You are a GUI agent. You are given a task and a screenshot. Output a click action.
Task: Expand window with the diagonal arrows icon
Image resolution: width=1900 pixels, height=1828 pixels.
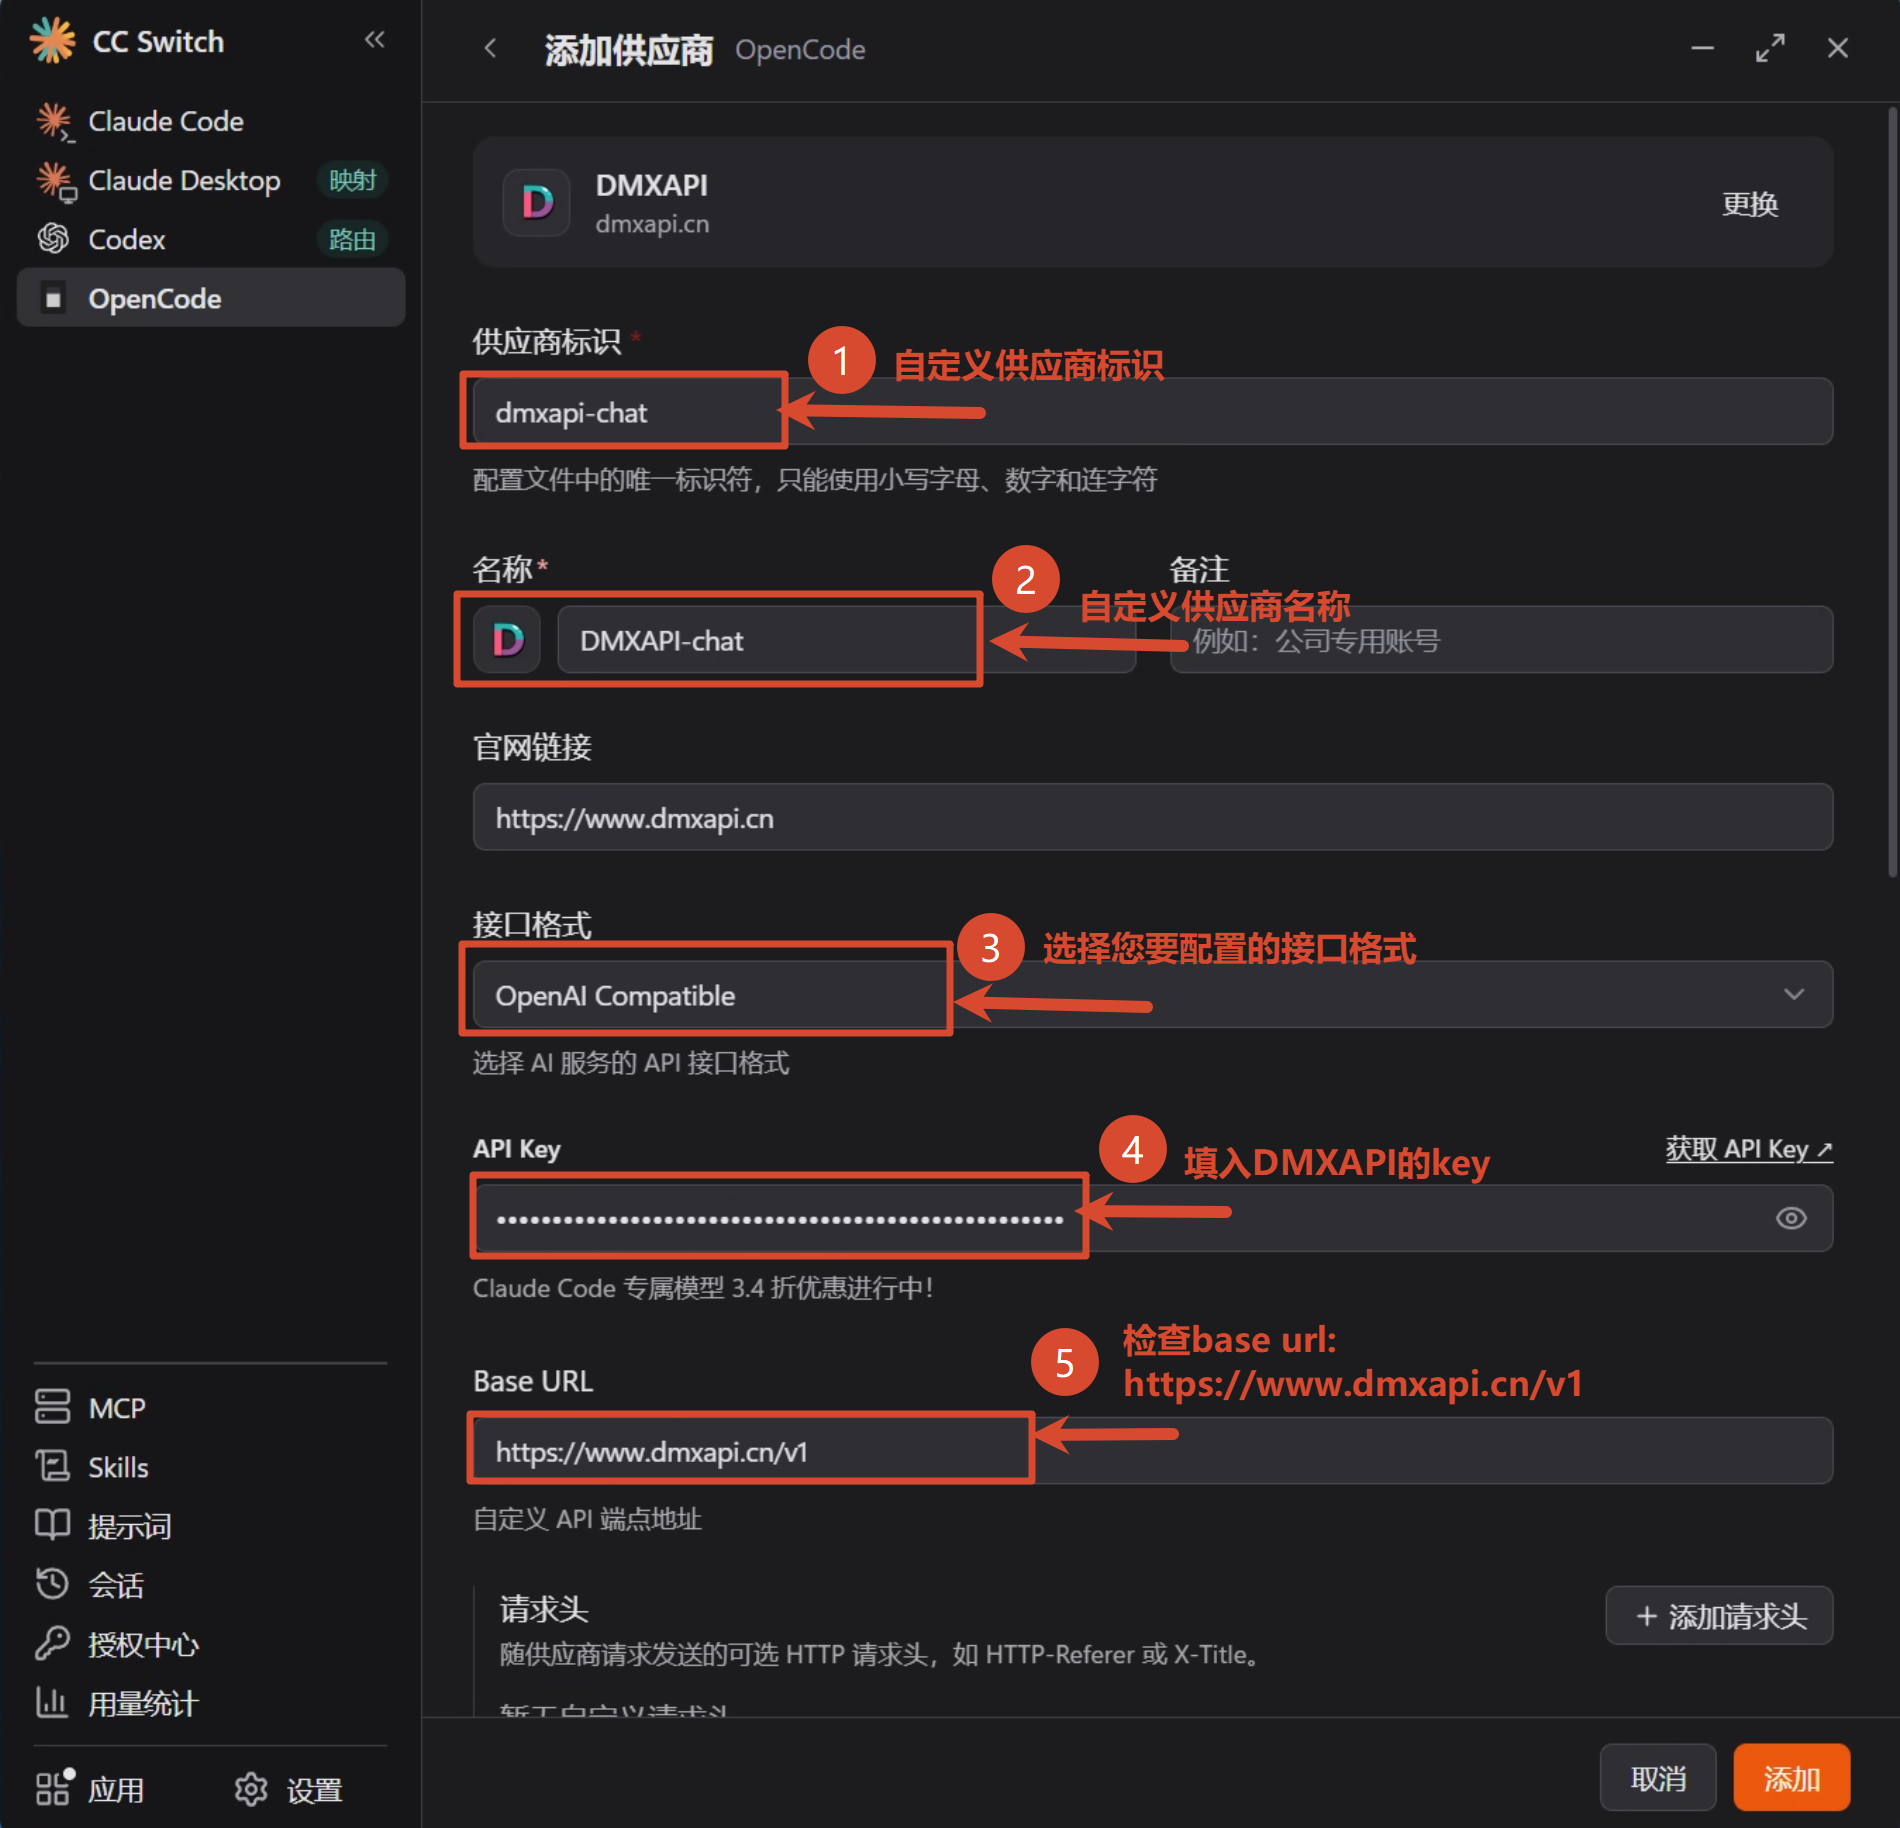coord(1770,48)
